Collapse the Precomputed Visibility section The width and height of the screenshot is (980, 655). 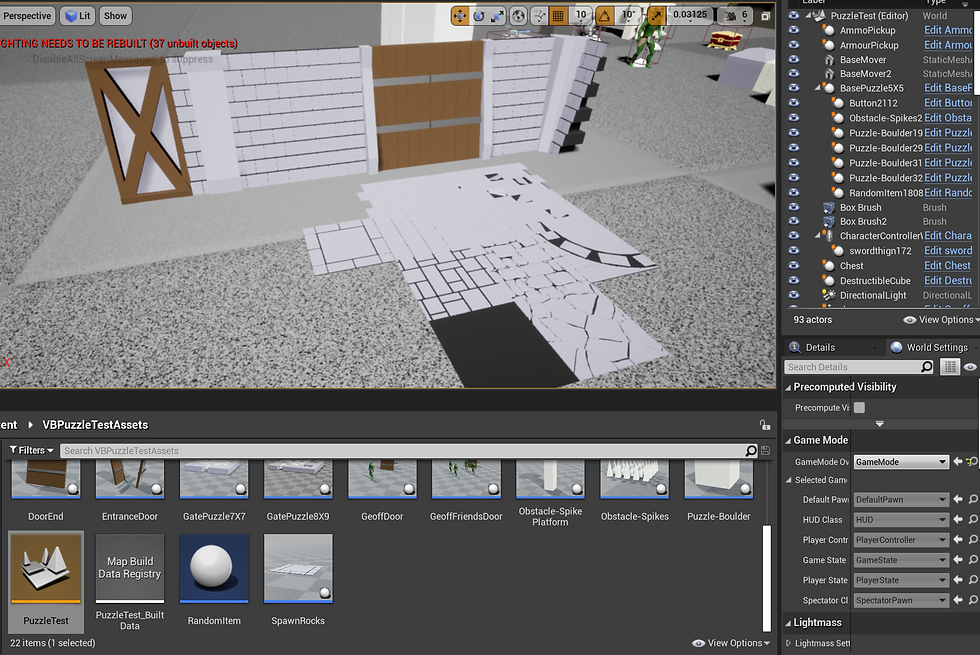pos(788,388)
